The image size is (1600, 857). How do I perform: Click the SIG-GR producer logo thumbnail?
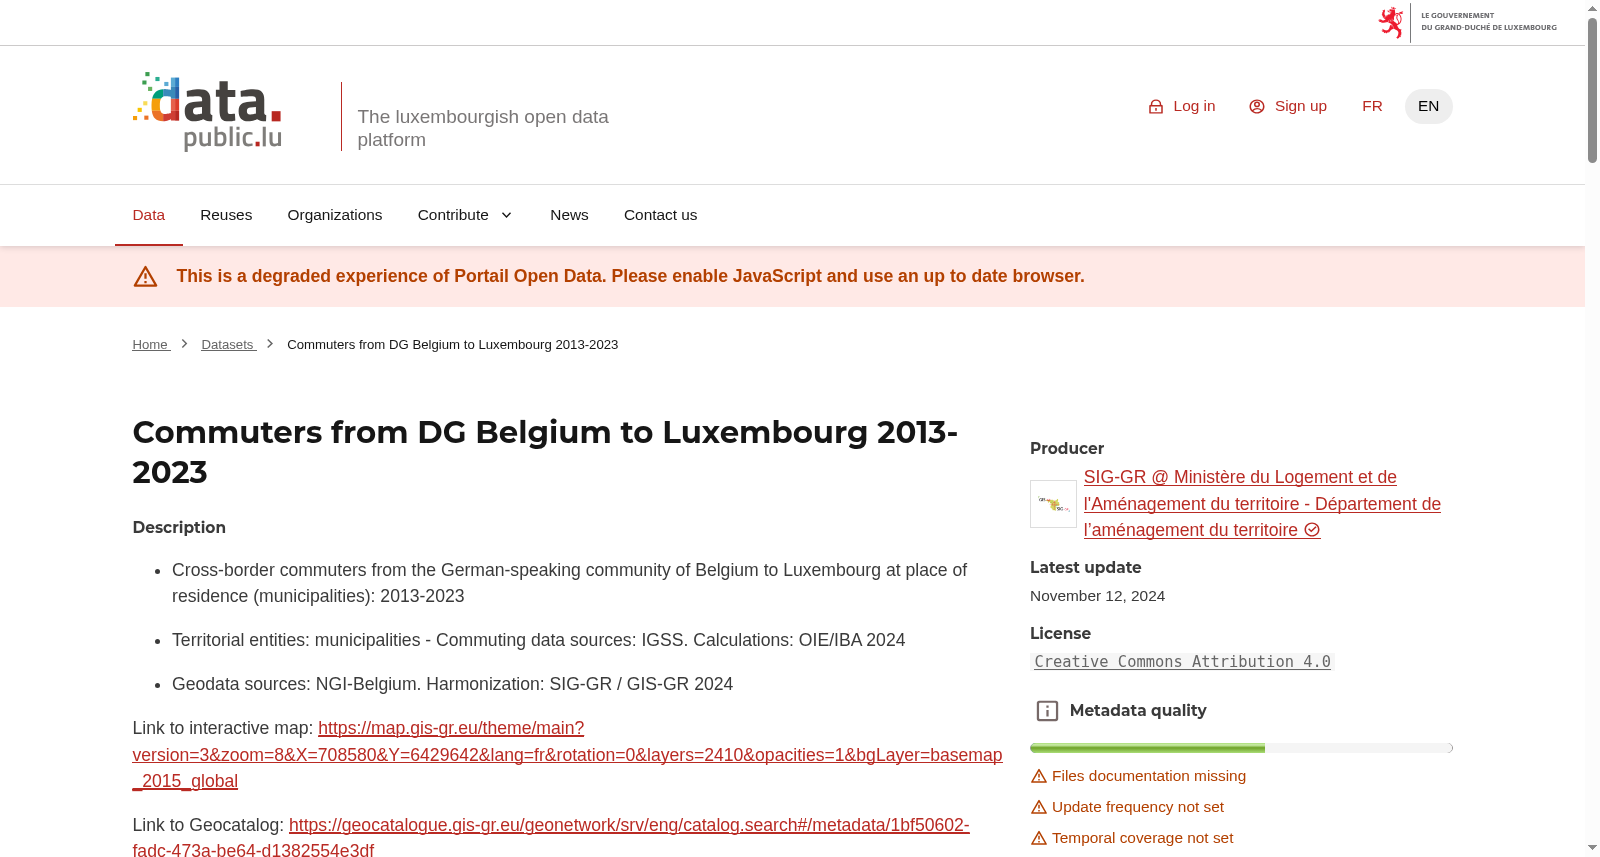tap(1053, 504)
